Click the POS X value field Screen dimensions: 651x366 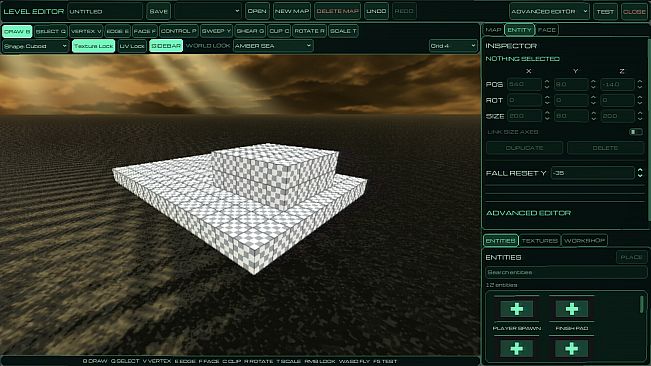(x=524, y=84)
